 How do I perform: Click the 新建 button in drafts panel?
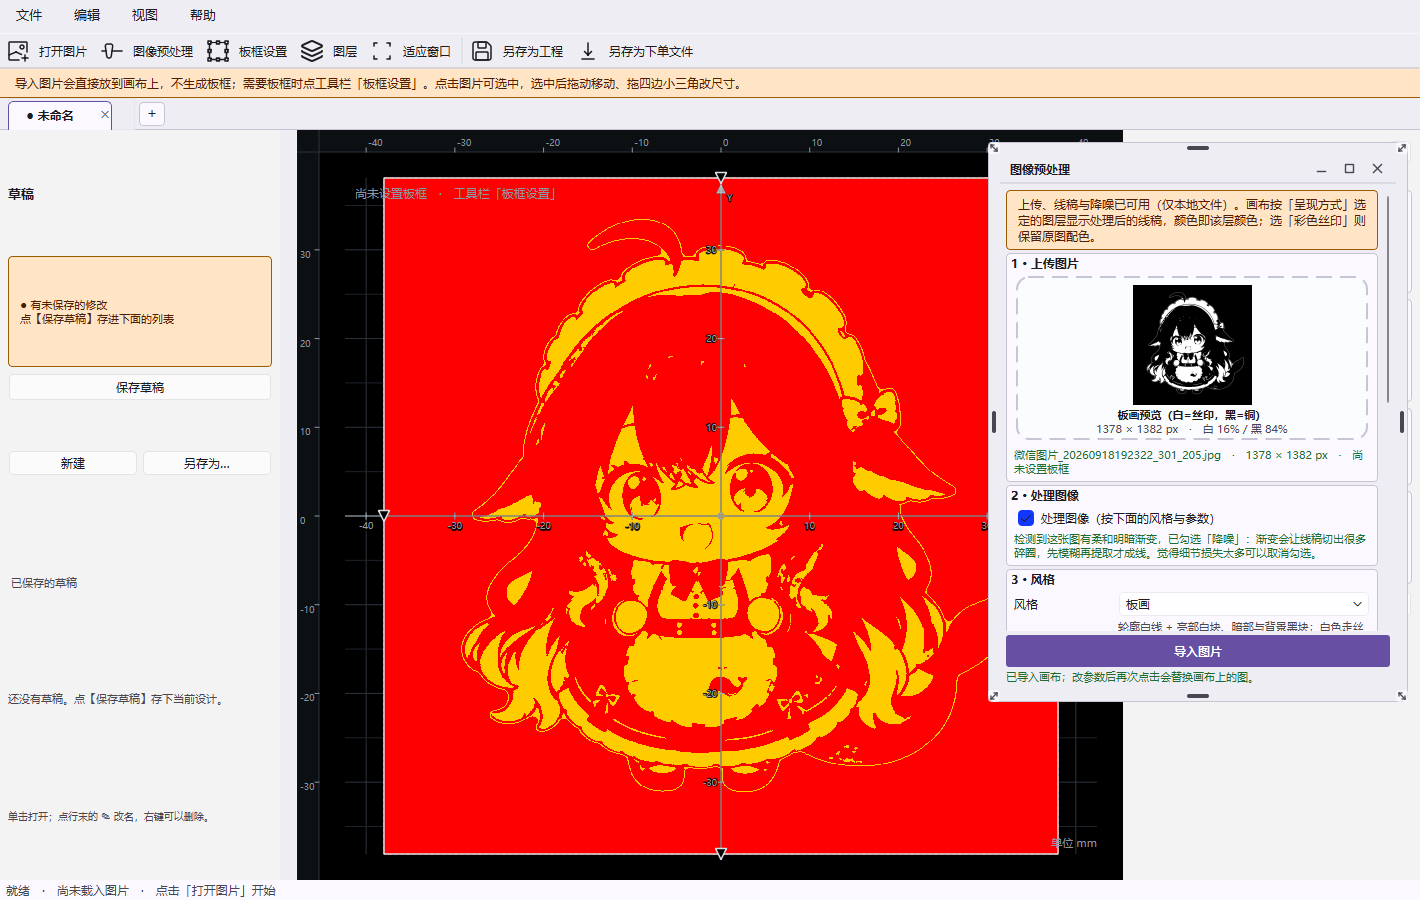coord(73,463)
